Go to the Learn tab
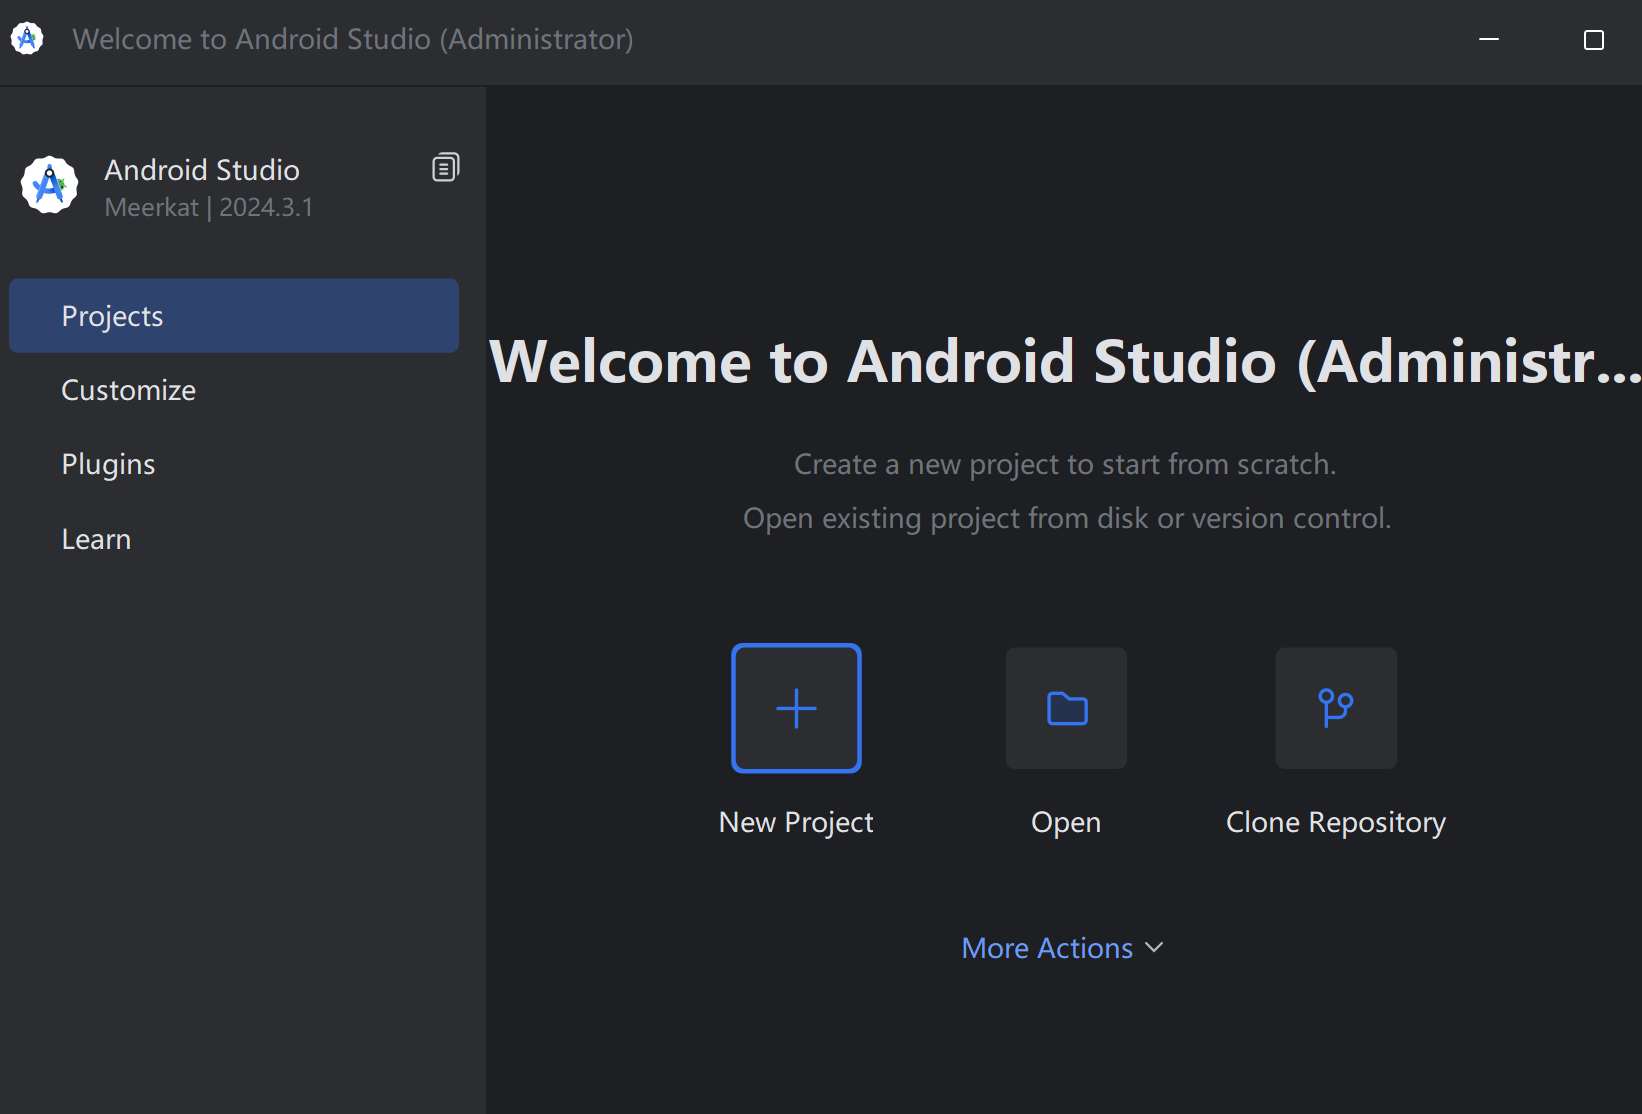The height and width of the screenshot is (1114, 1642). pos(234,539)
